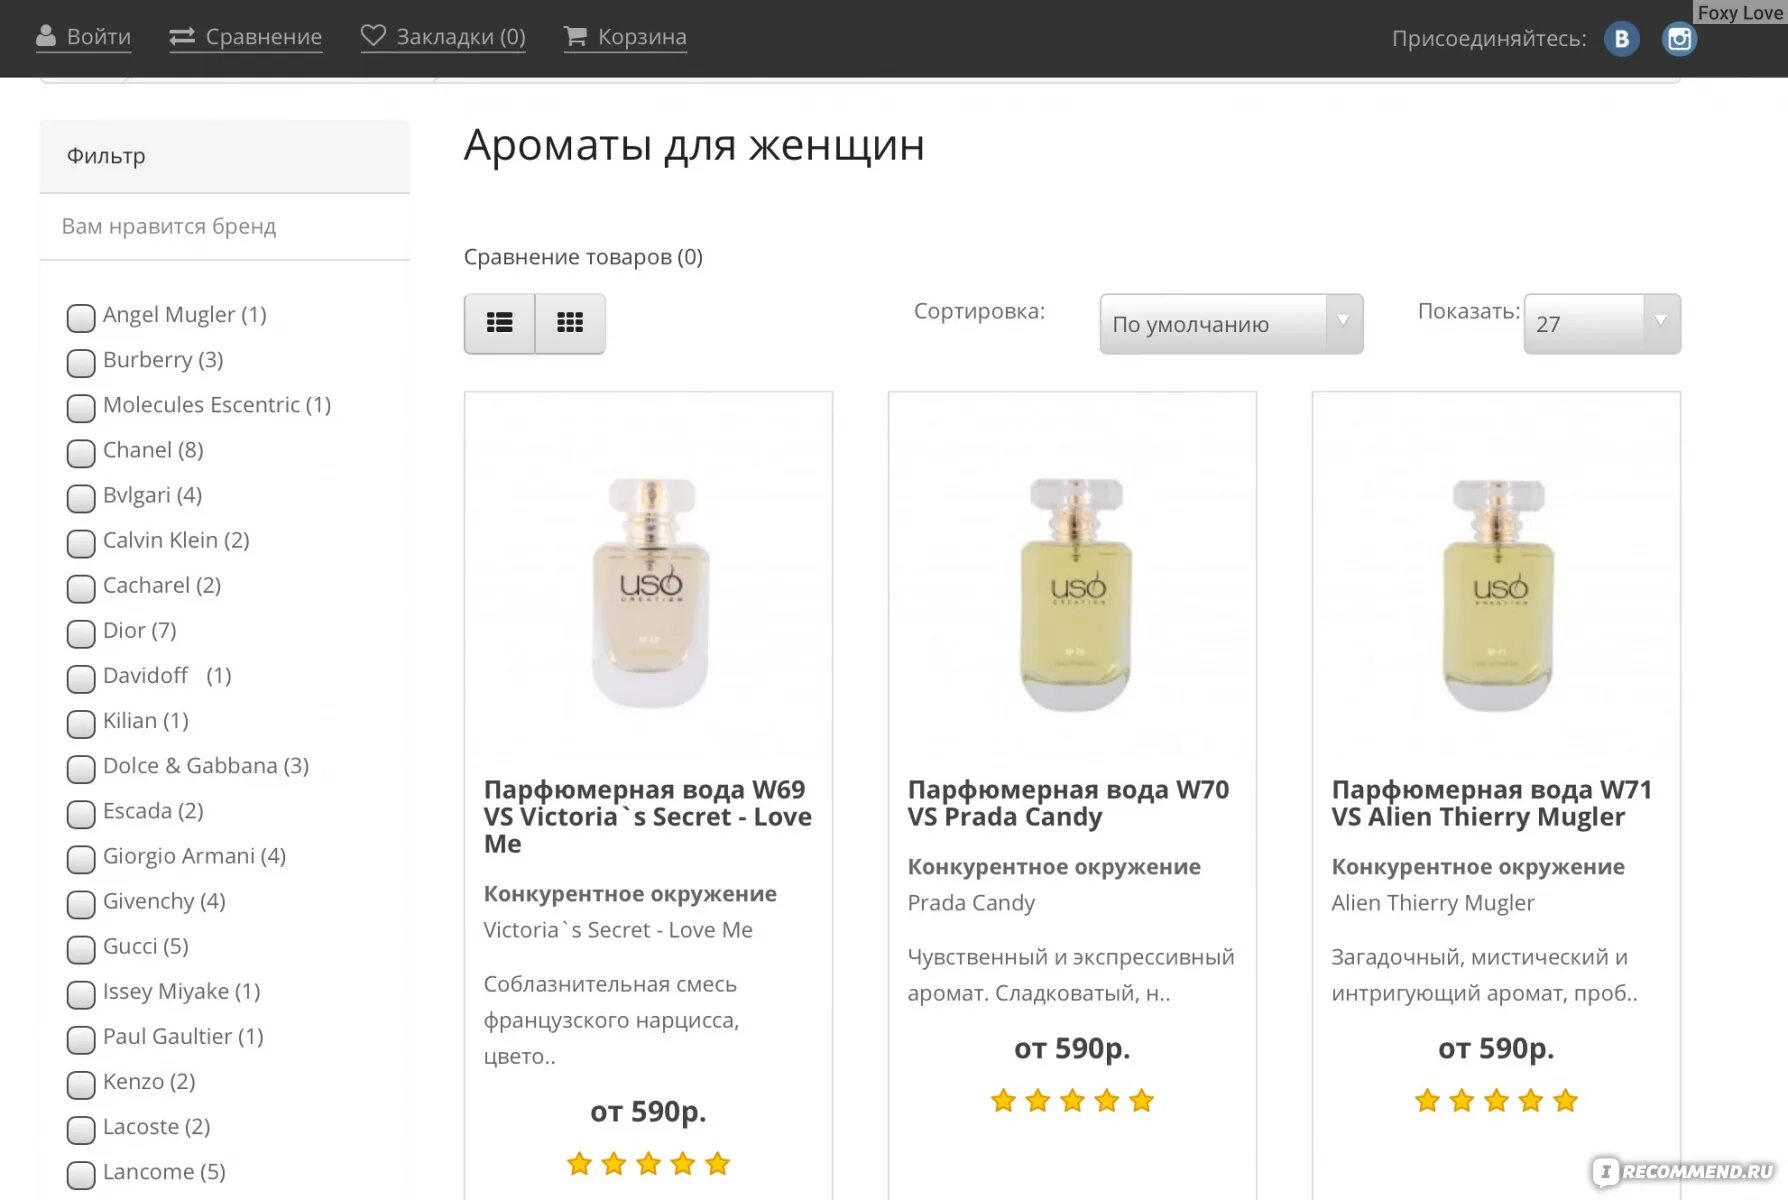The height and width of the screenshot is (1200, 1788).
Task: Click the Вам нравится бренд heading
Action: click(x=169, y=226)
